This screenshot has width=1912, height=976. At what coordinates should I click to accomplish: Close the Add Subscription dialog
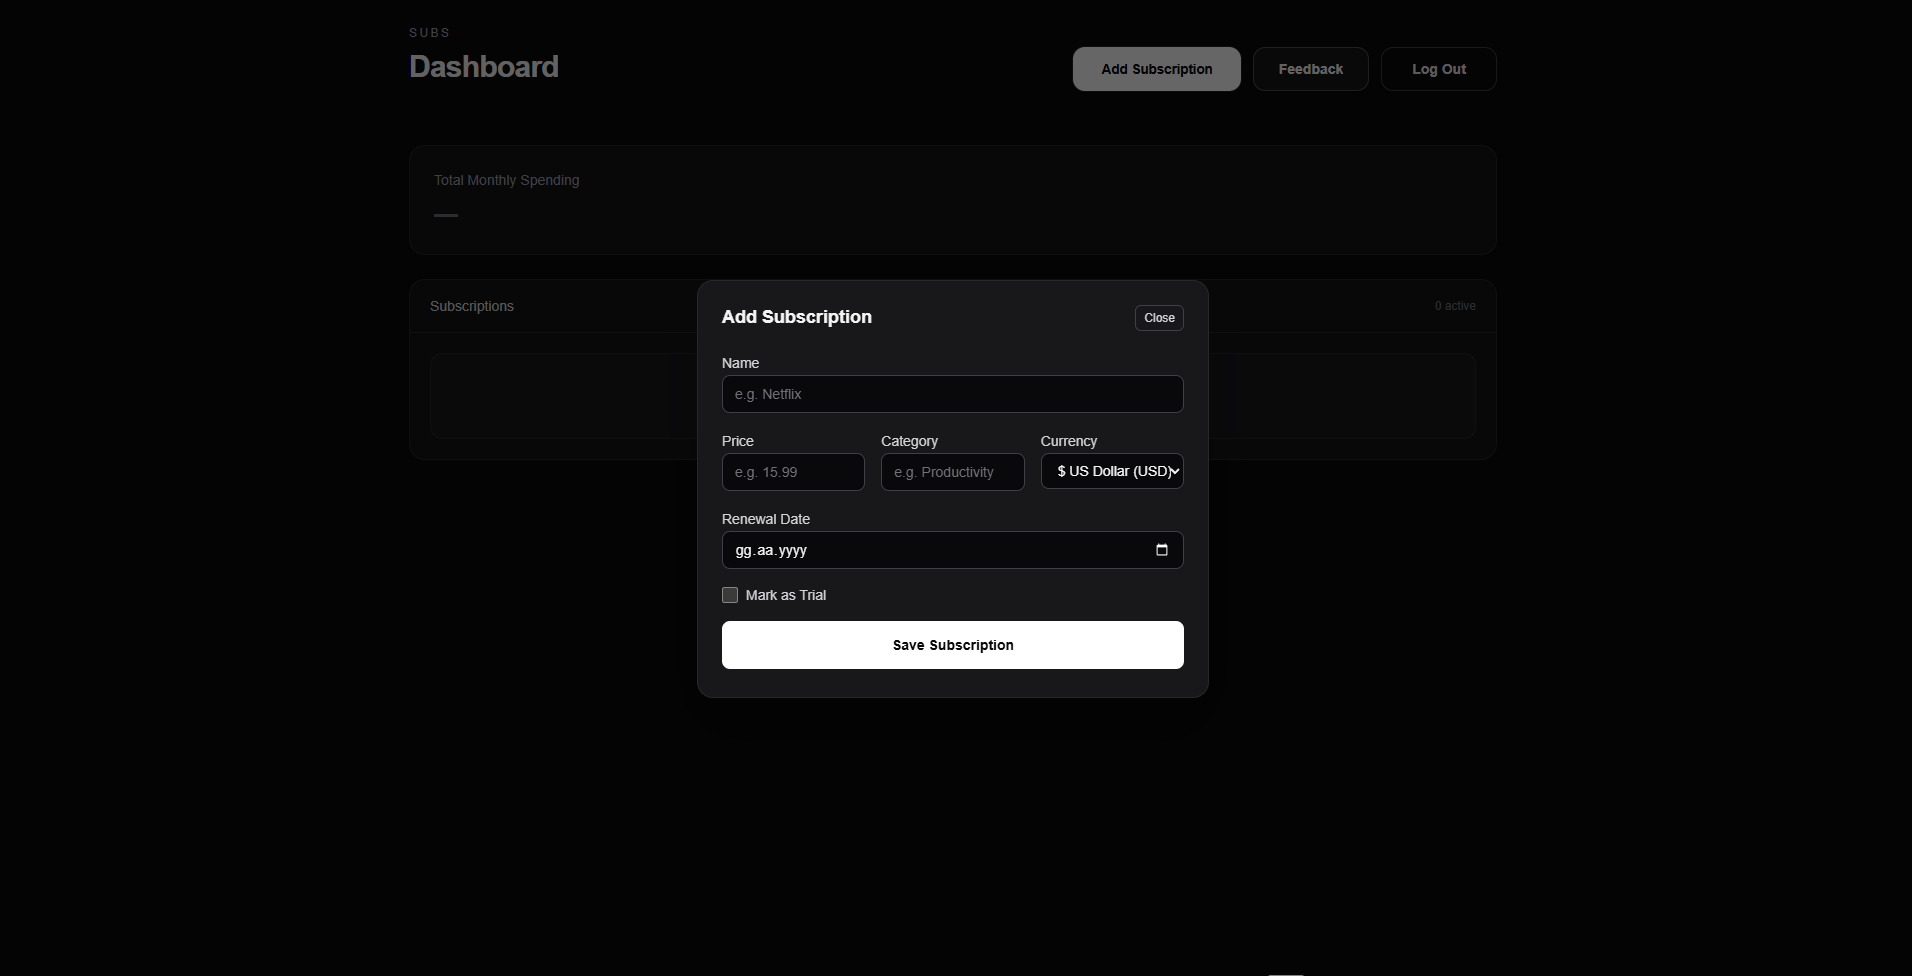click(1158, 318)
